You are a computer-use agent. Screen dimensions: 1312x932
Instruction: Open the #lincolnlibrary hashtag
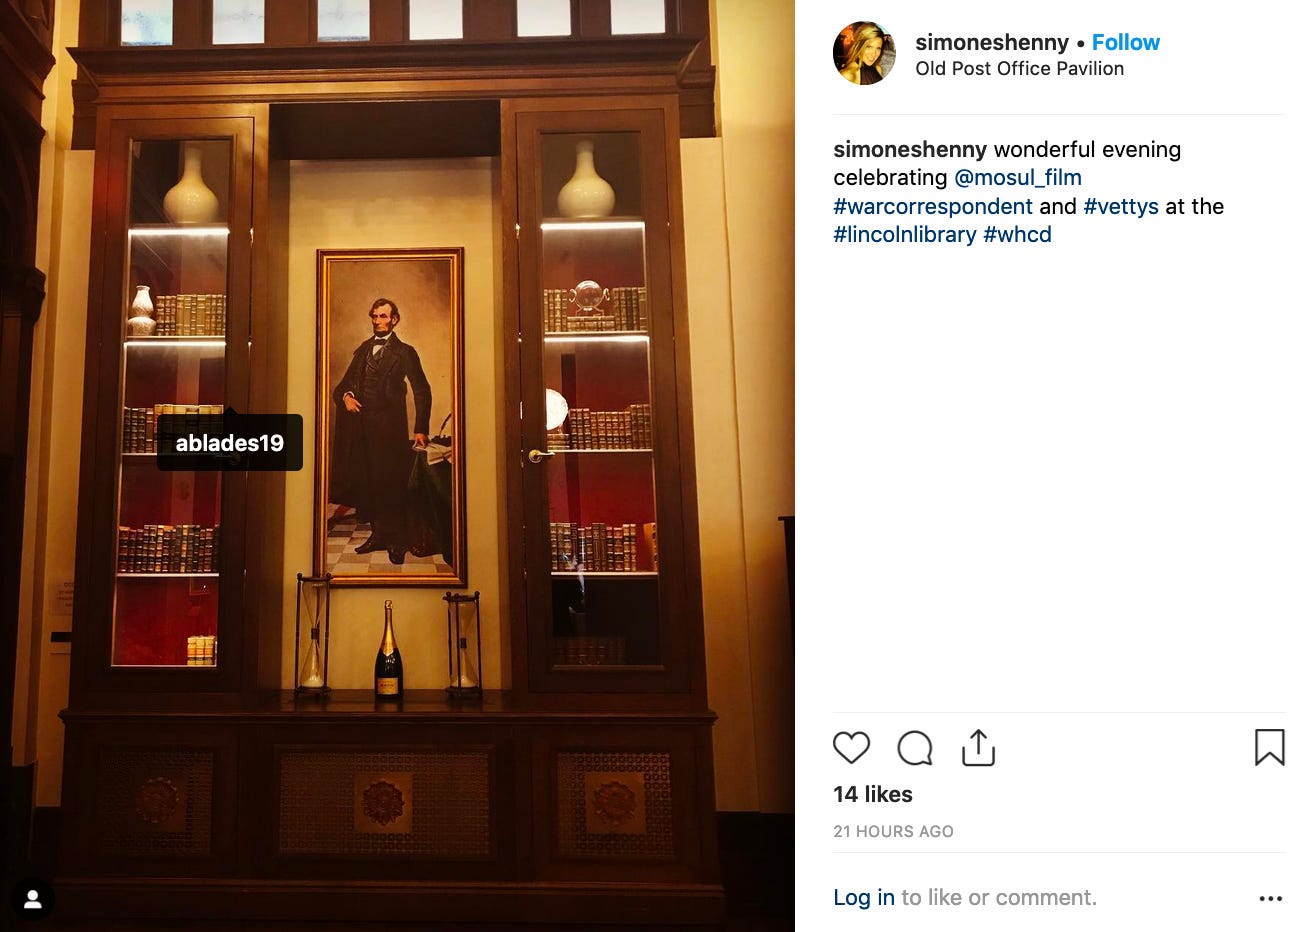tap(904, 235)
